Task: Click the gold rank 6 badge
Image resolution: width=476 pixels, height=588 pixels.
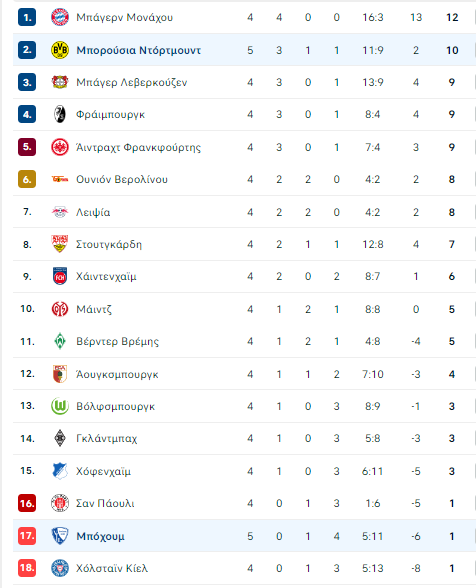Action: [x=27, y=179]
